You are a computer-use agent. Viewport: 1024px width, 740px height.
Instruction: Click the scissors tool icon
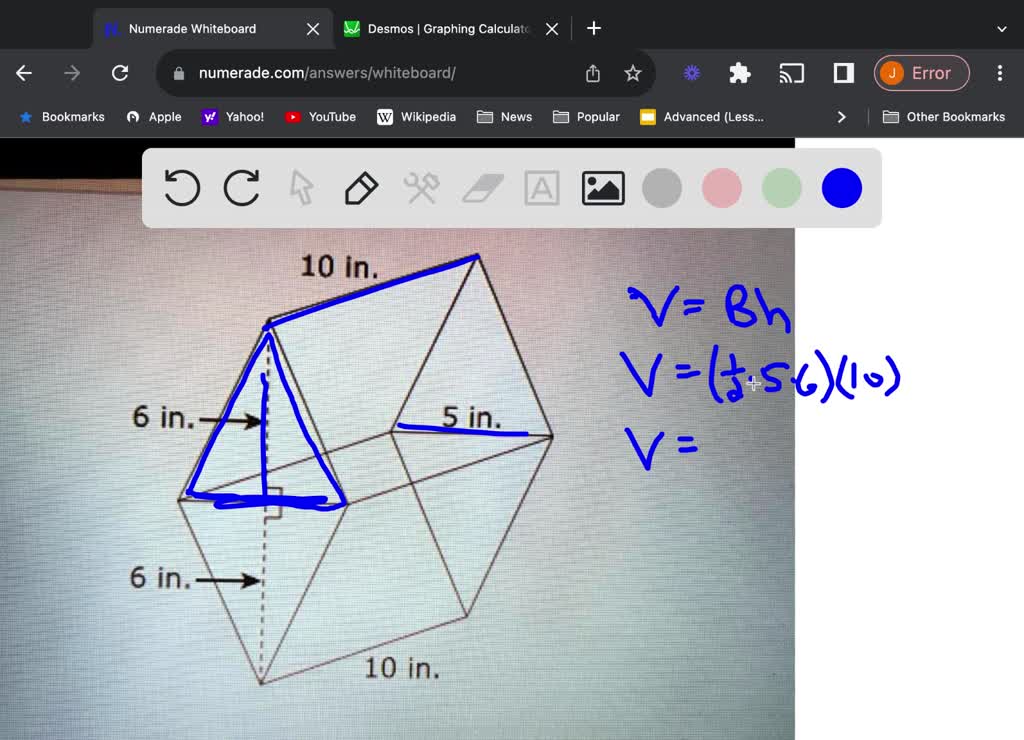click(x=421, y=188)
